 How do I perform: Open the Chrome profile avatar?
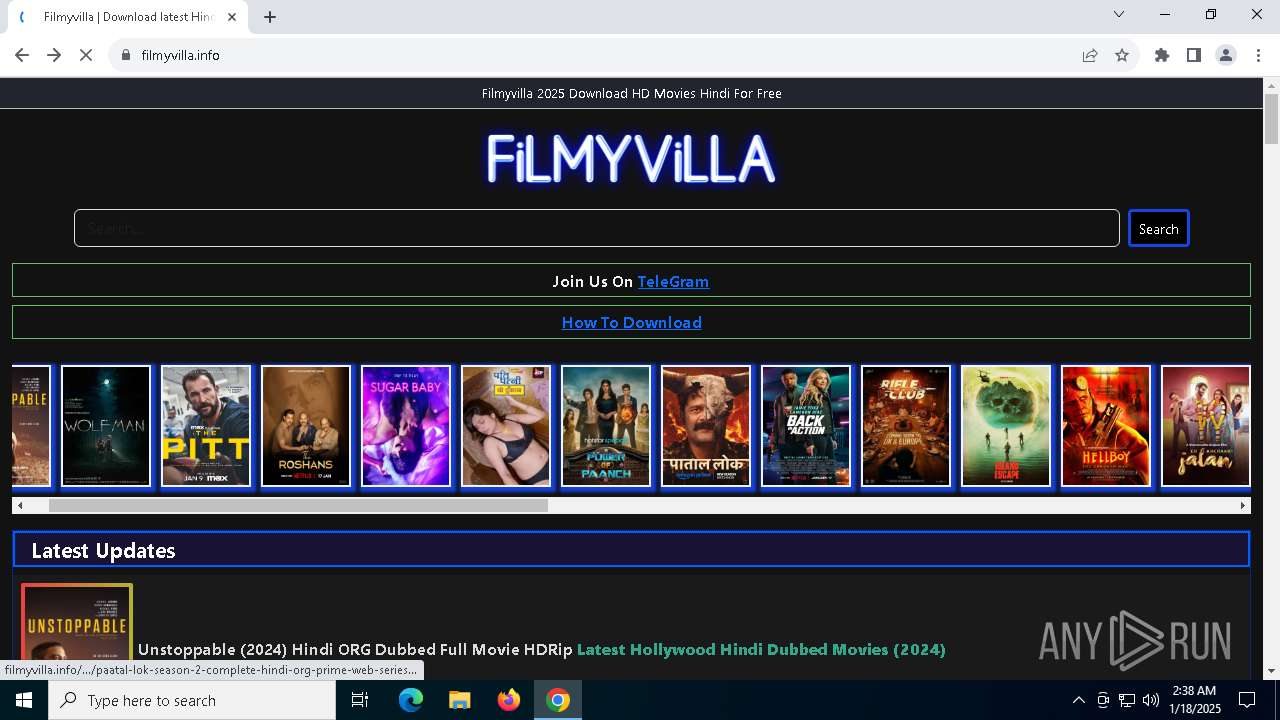(1226, 55)
